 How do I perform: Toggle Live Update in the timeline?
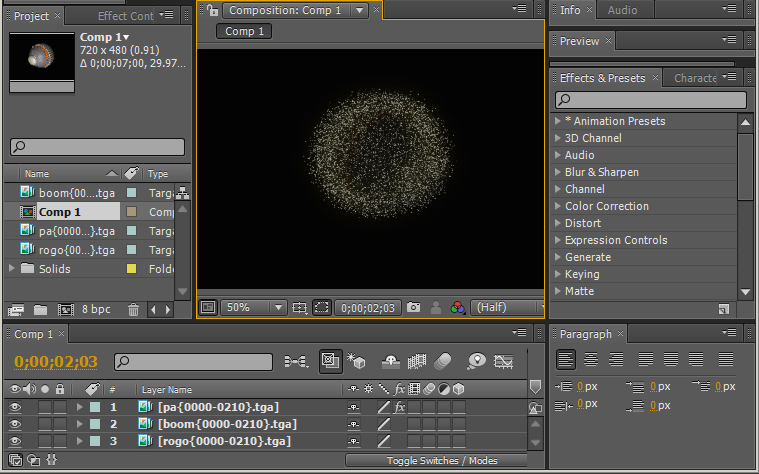click(x=331, y=361)
